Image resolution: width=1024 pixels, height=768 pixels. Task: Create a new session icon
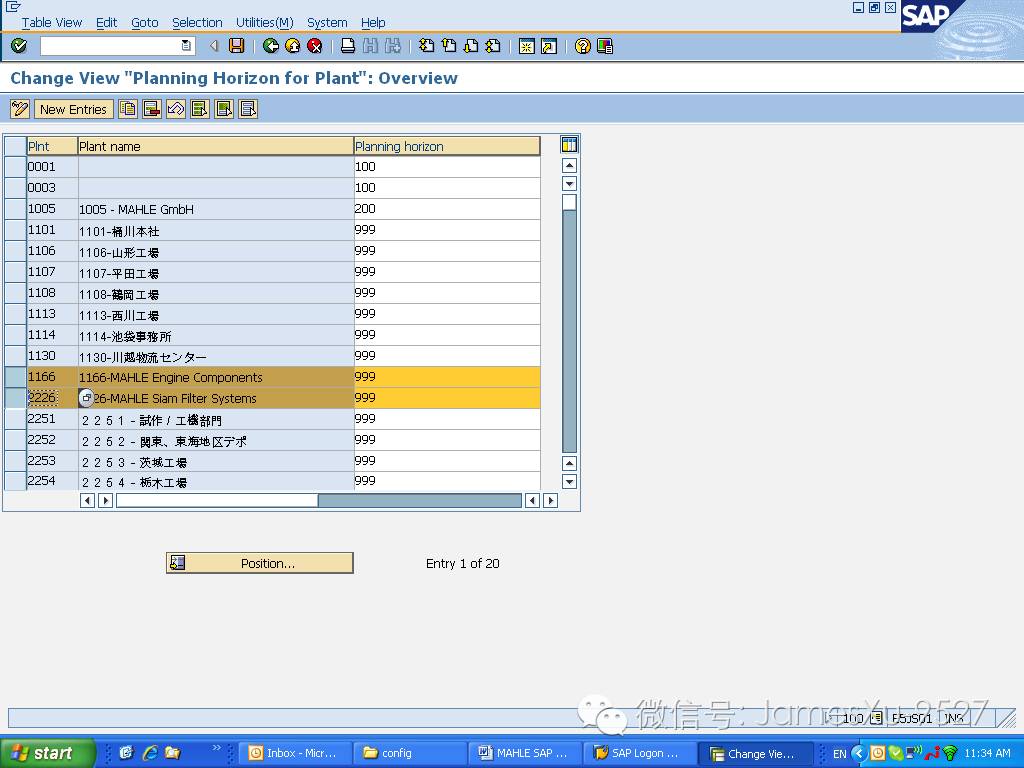pyautogui.click(x=526, y=46)
